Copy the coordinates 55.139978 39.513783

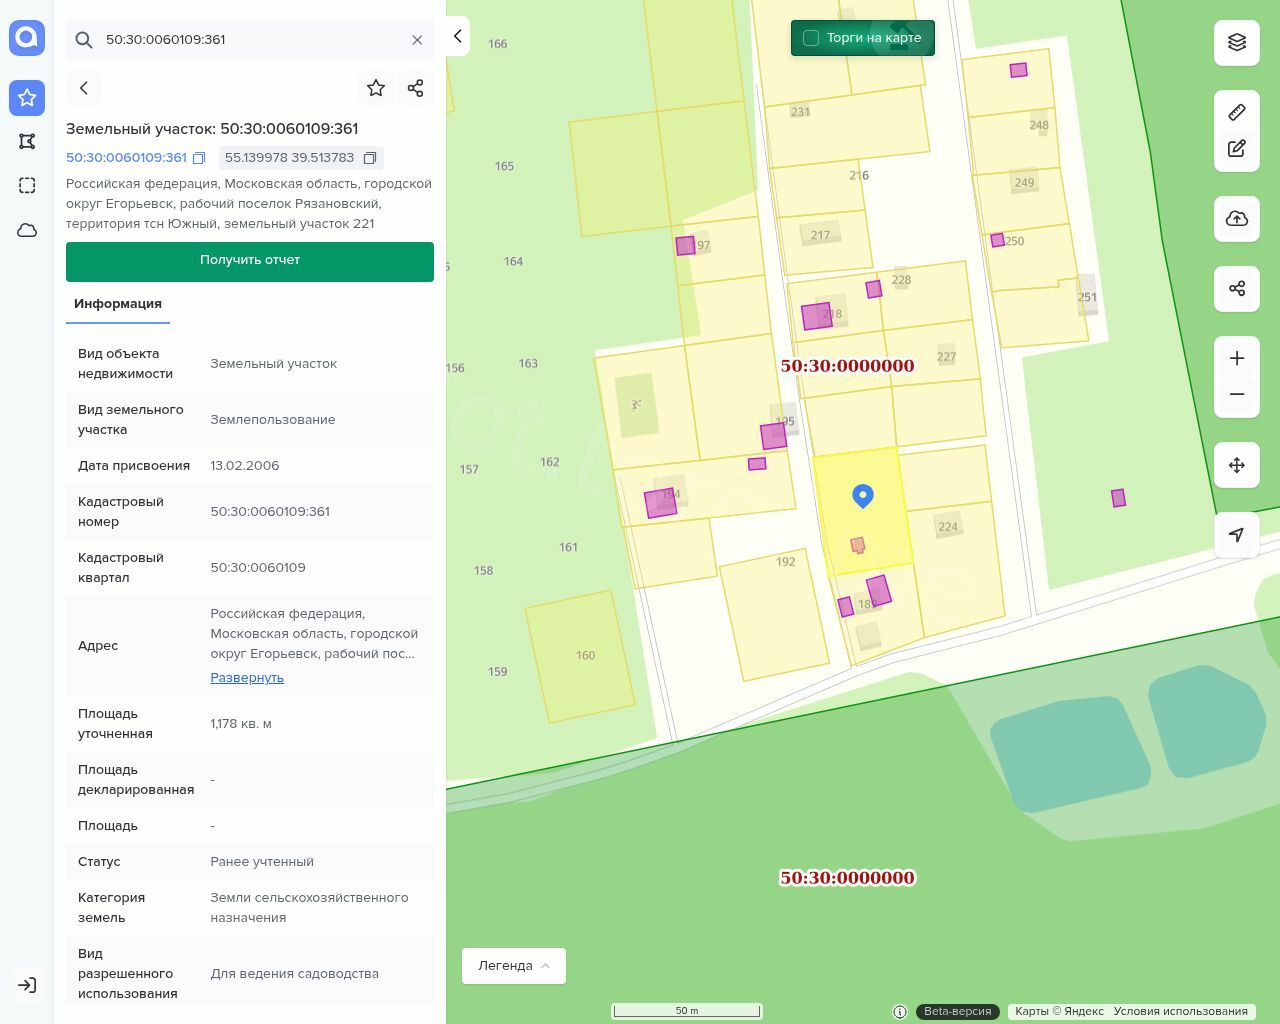click(370, 158)
